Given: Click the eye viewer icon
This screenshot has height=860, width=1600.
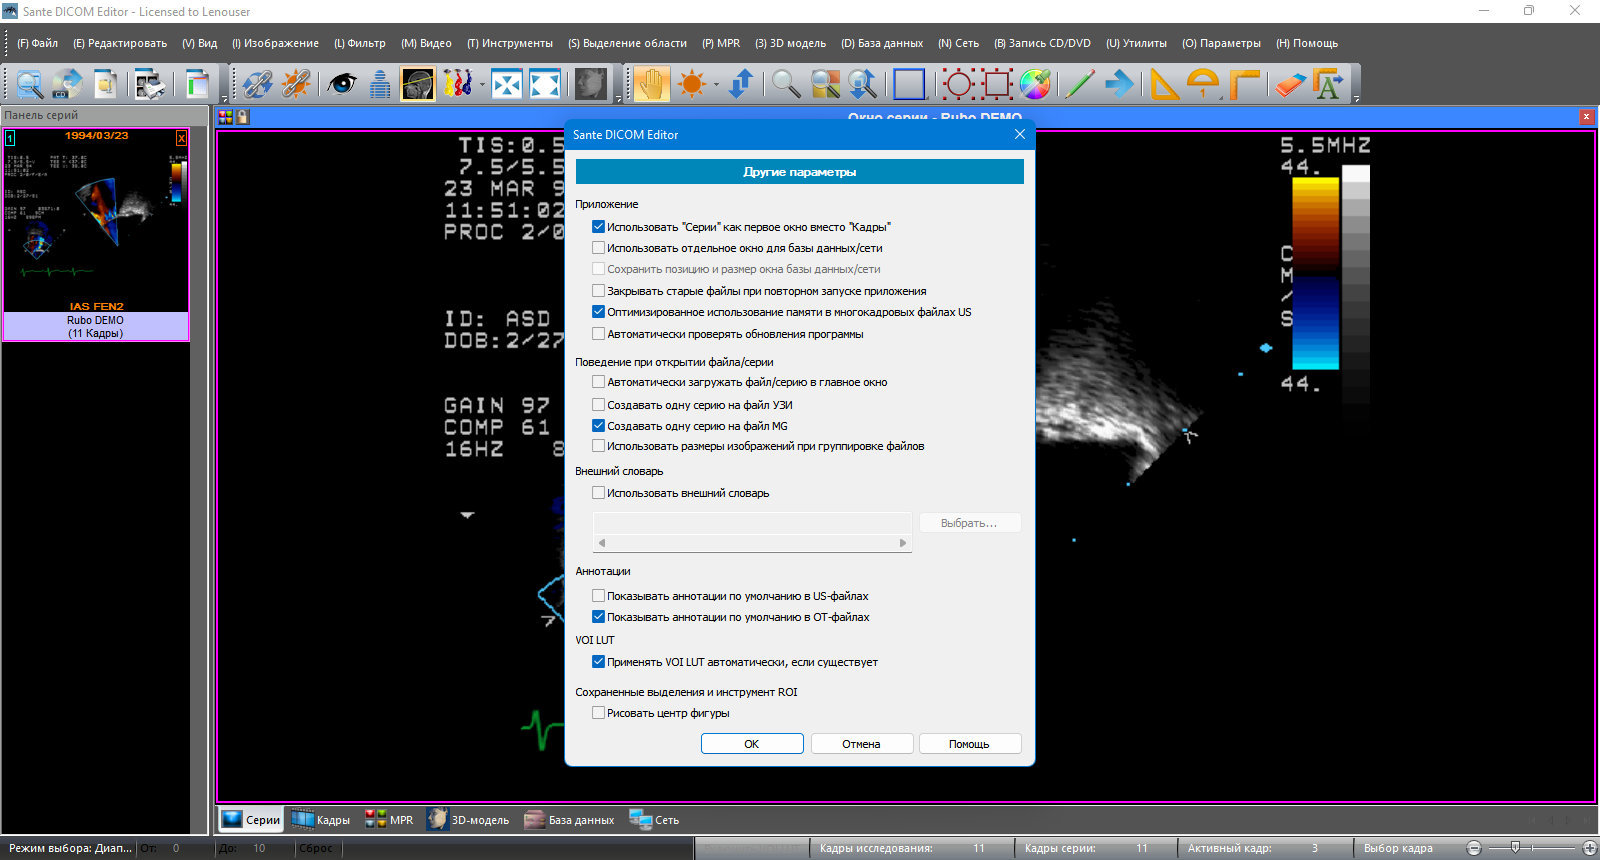Looking at the screenshot, I should pos(342,84).
